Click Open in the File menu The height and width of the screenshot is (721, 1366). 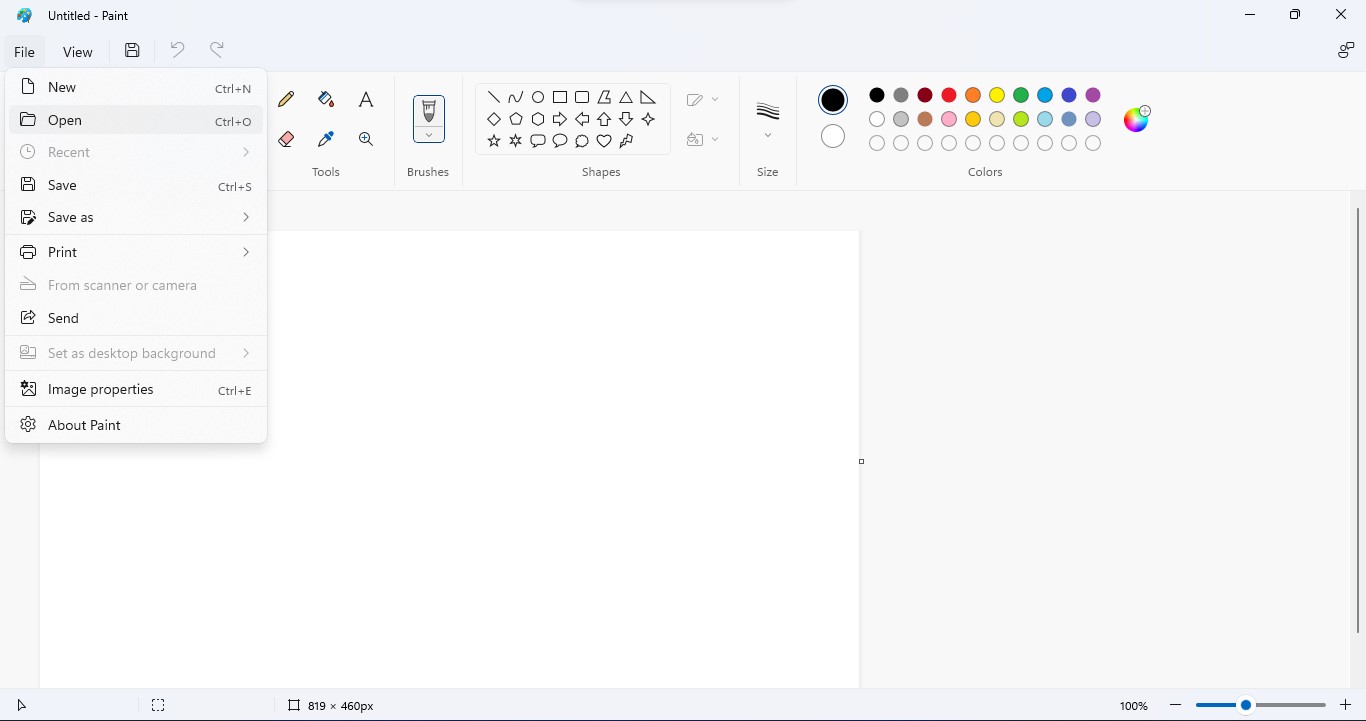pos(136,120)
